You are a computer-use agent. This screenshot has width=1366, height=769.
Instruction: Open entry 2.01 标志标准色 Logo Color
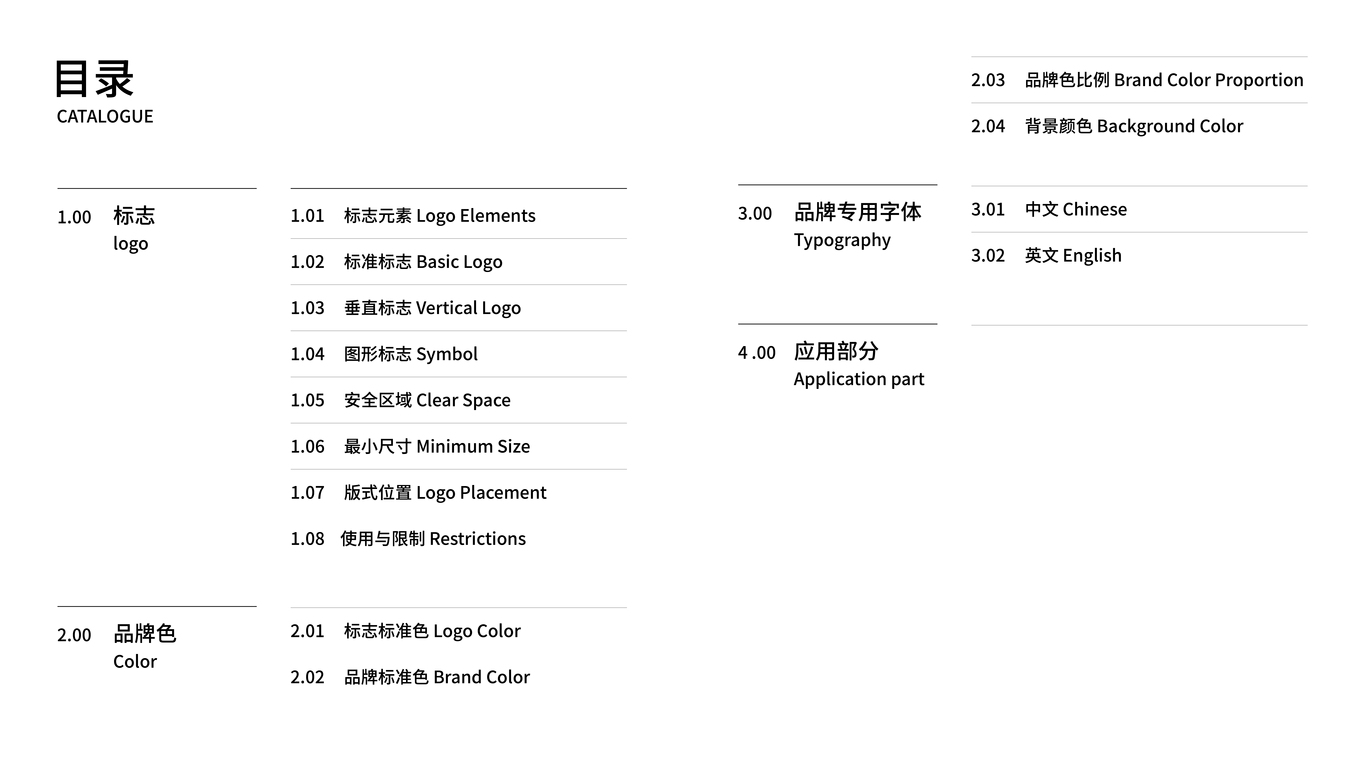click(x=405, y=631)
